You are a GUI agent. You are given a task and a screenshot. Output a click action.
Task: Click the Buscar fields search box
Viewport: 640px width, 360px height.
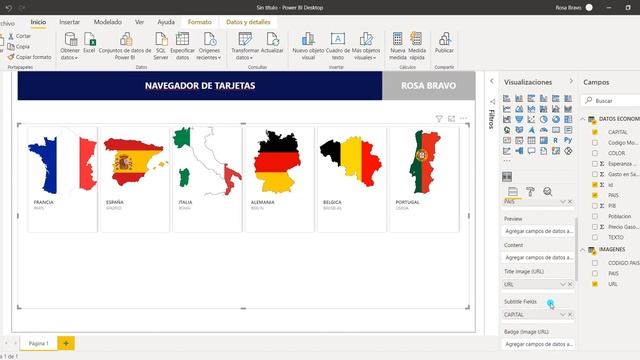pos(611,100)
